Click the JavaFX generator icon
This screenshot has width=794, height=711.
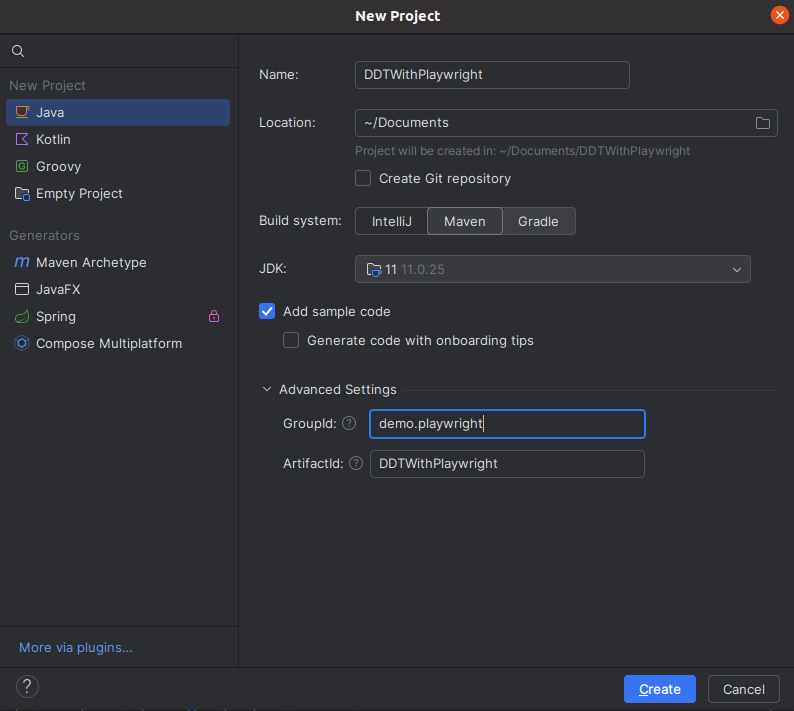coord(21,289)
